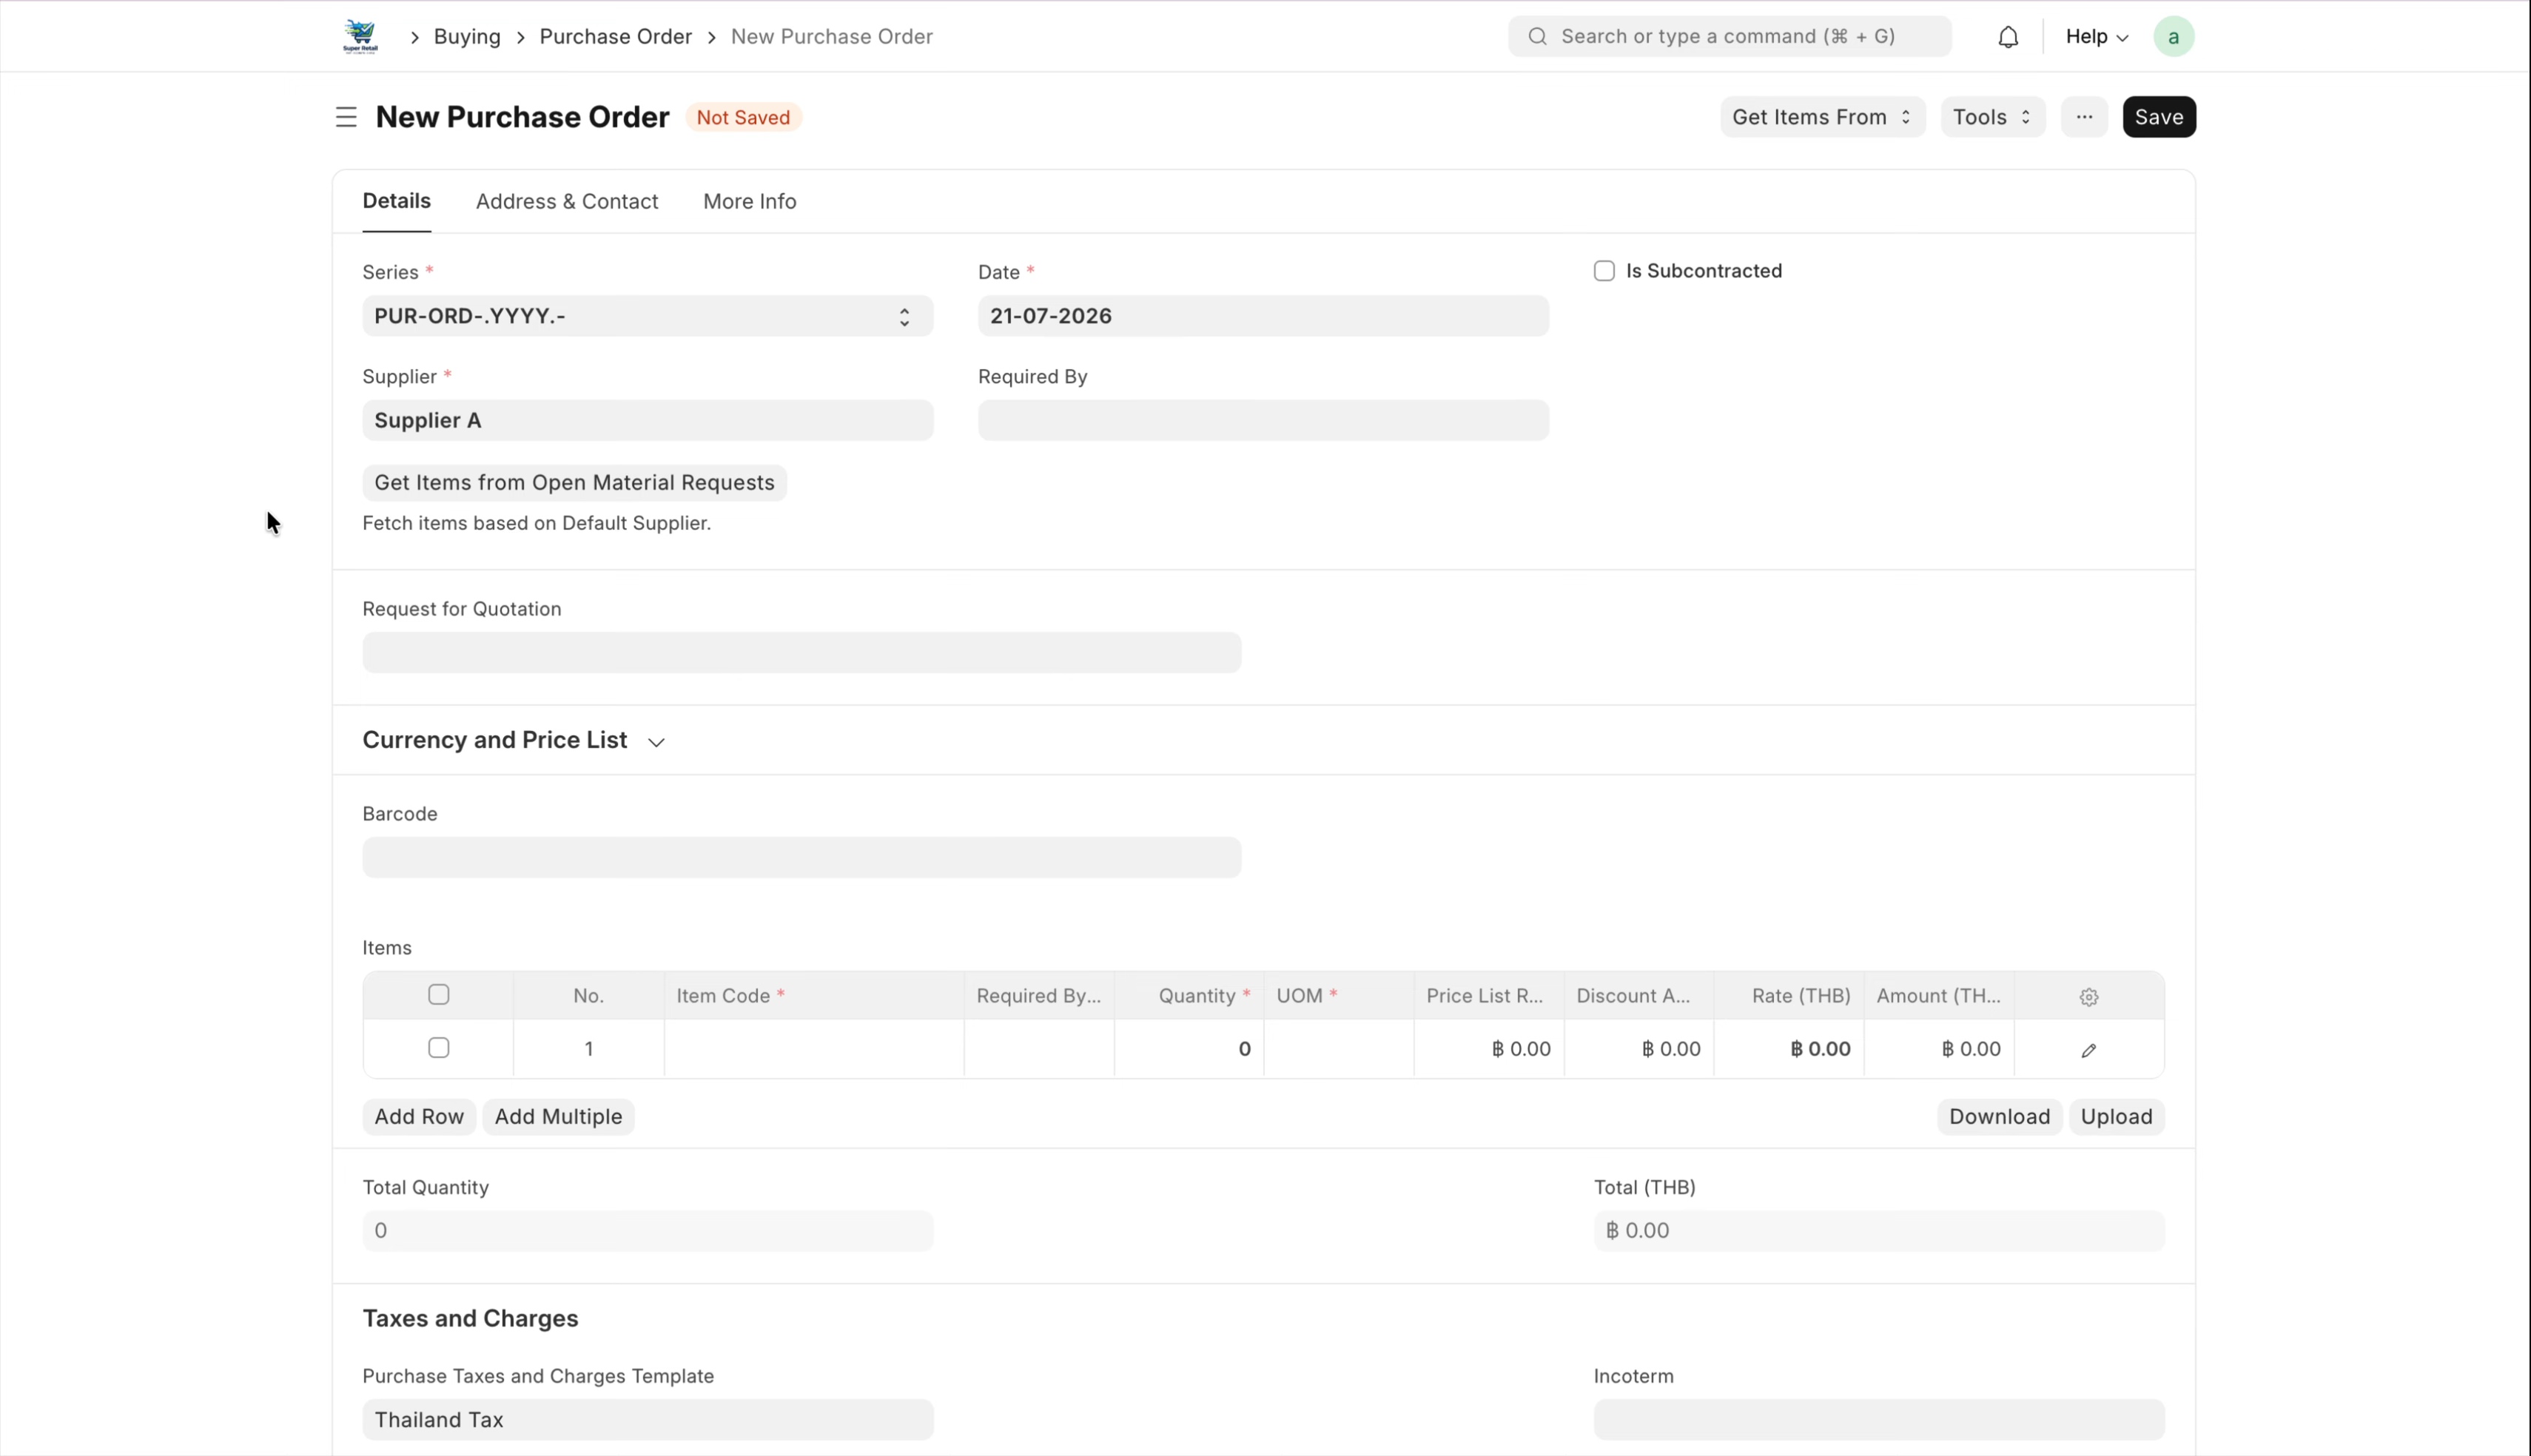Click the Taxes and Charges heading
This screenshot has width=2531, height=1456.
coord(470,1318)
